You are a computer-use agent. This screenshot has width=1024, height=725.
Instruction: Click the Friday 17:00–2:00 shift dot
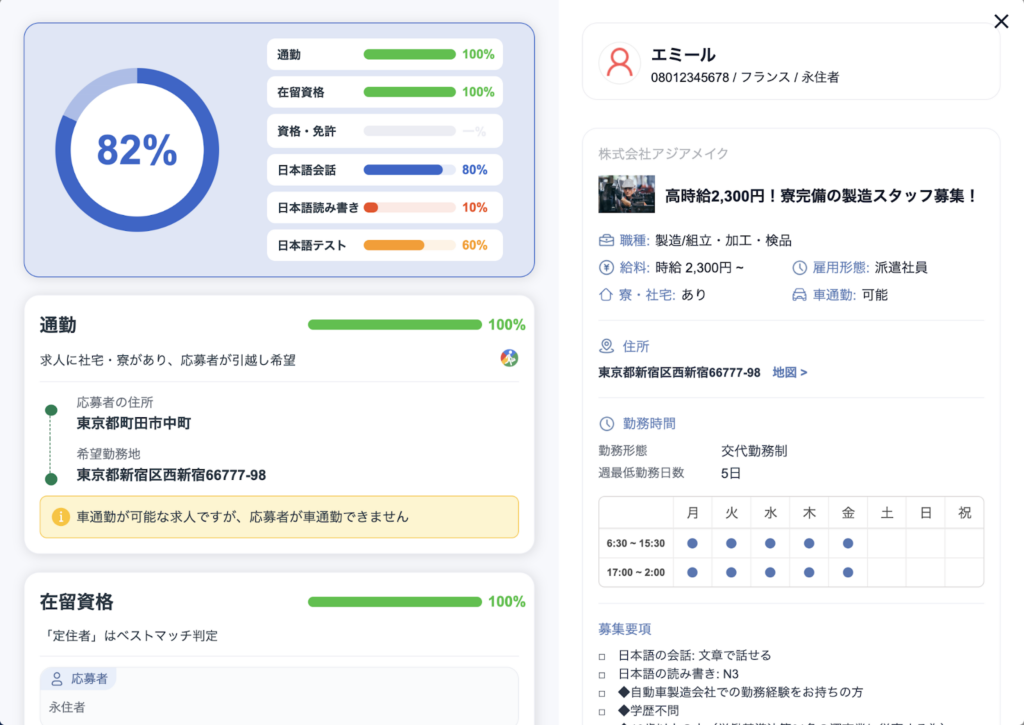[x=848, y=573]
